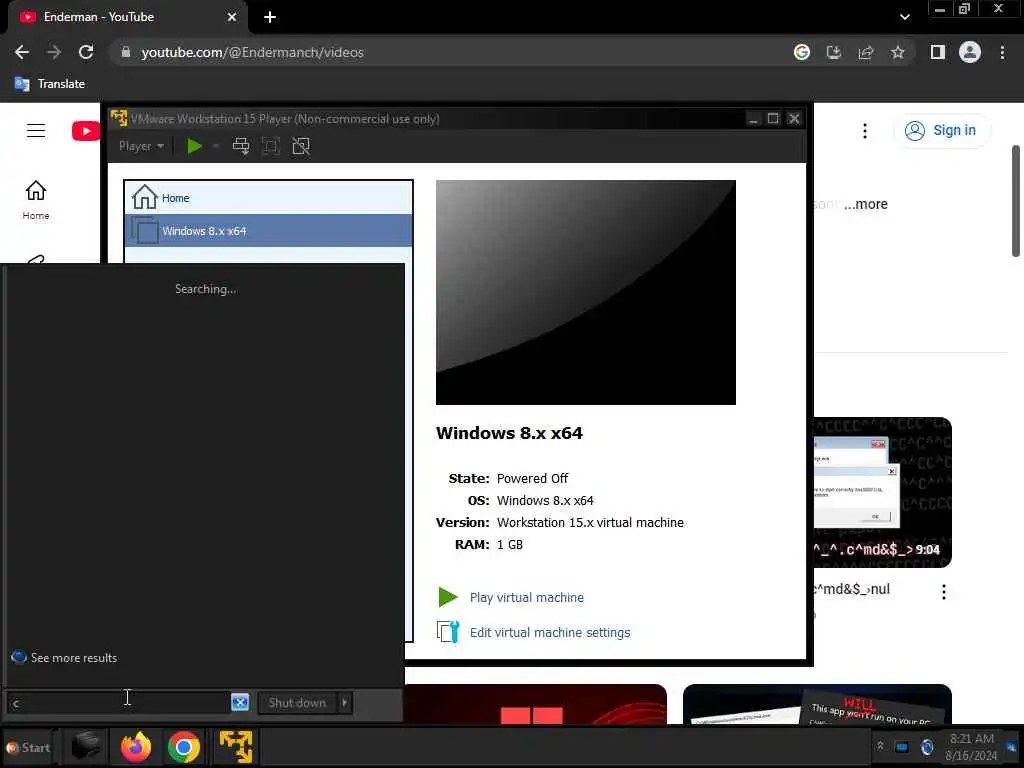Click the Start menu search input field
The image size is (1024, 768).
coord(119,703)
